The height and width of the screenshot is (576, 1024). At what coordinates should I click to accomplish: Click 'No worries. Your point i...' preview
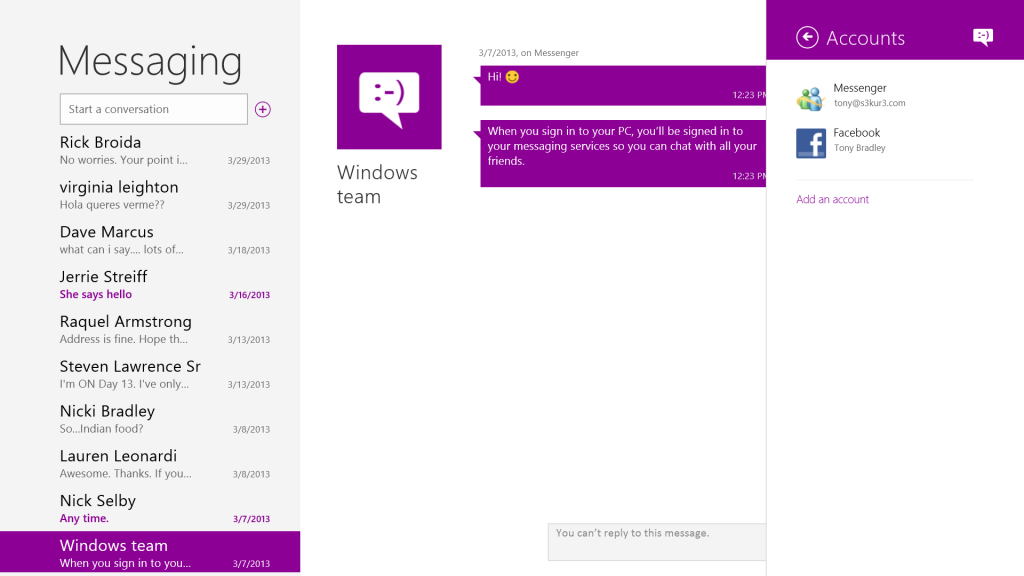pyautogui.click(x=123, y=160)
